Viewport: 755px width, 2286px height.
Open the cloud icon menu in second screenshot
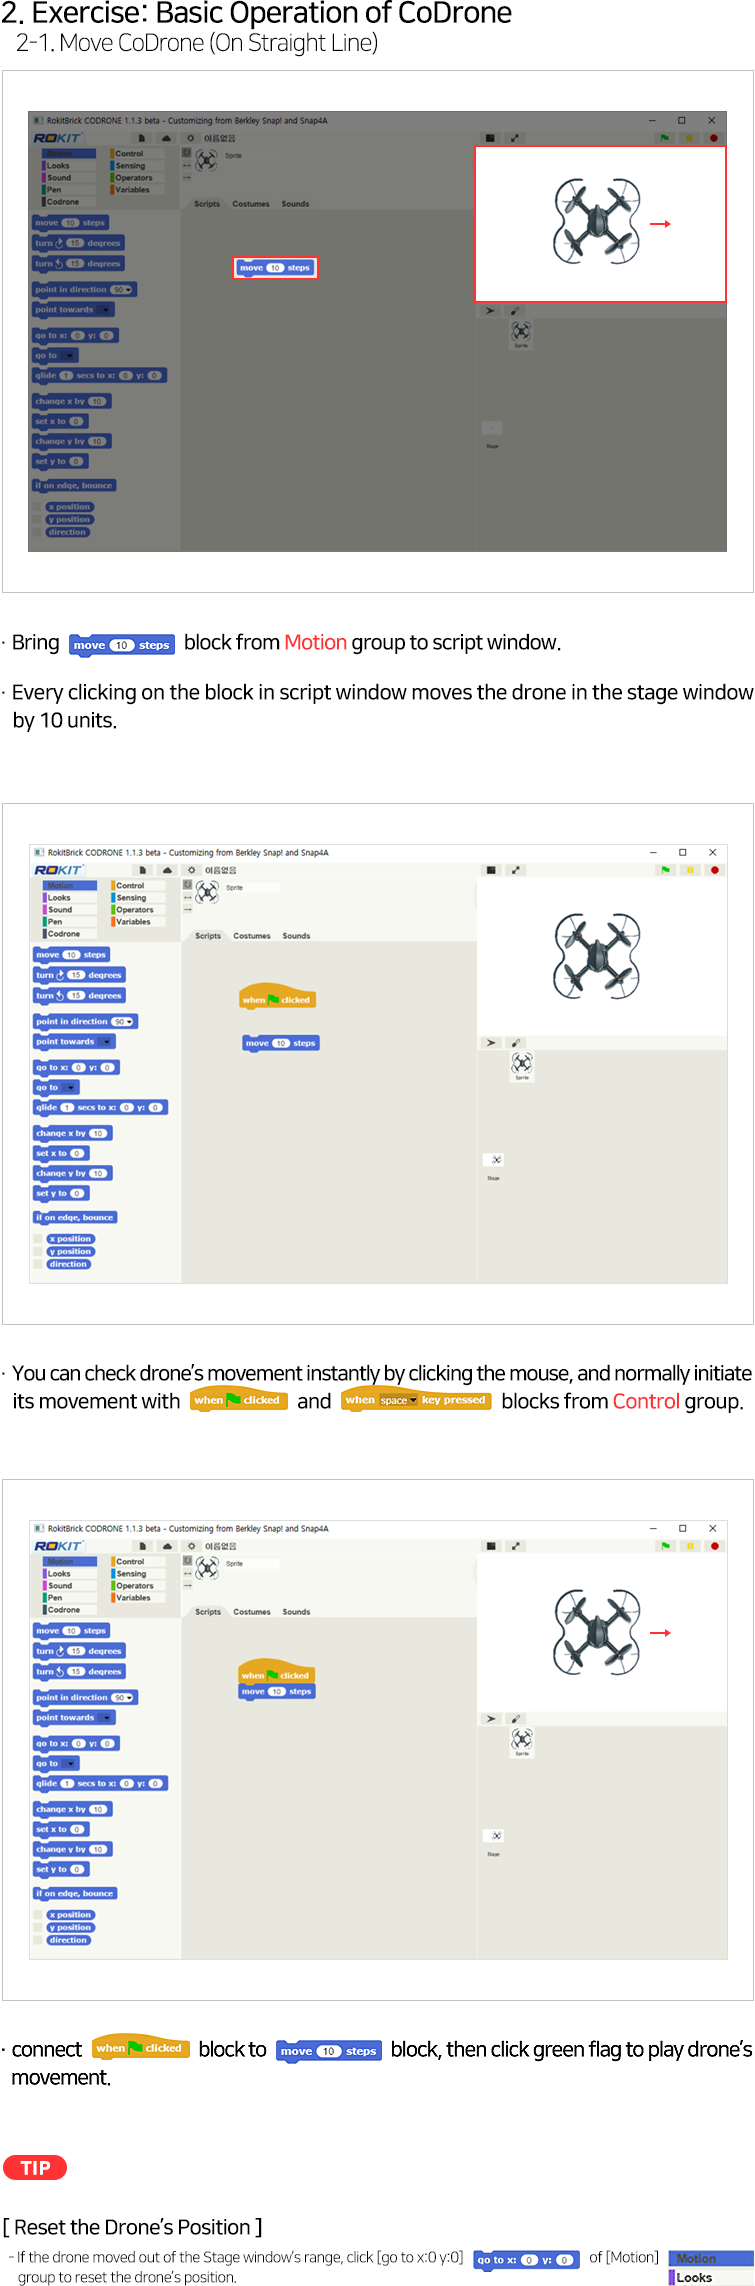(167, 870)
